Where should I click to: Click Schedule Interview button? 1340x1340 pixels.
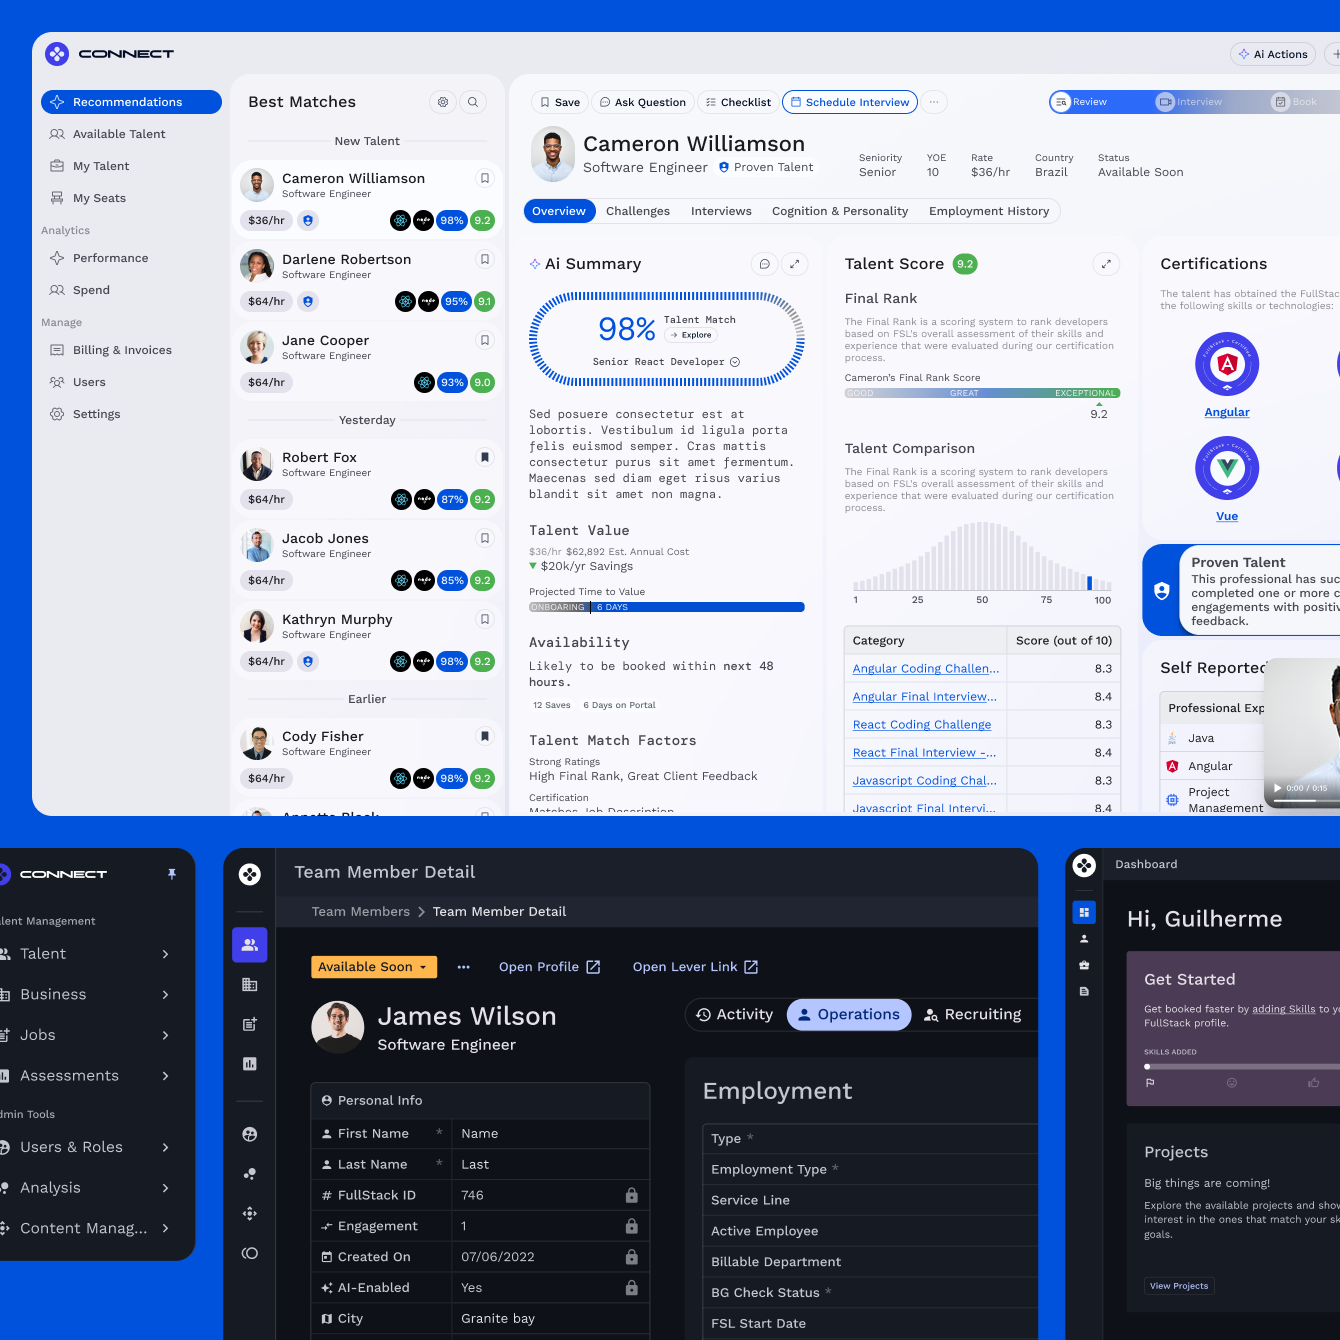pos(850,102)
